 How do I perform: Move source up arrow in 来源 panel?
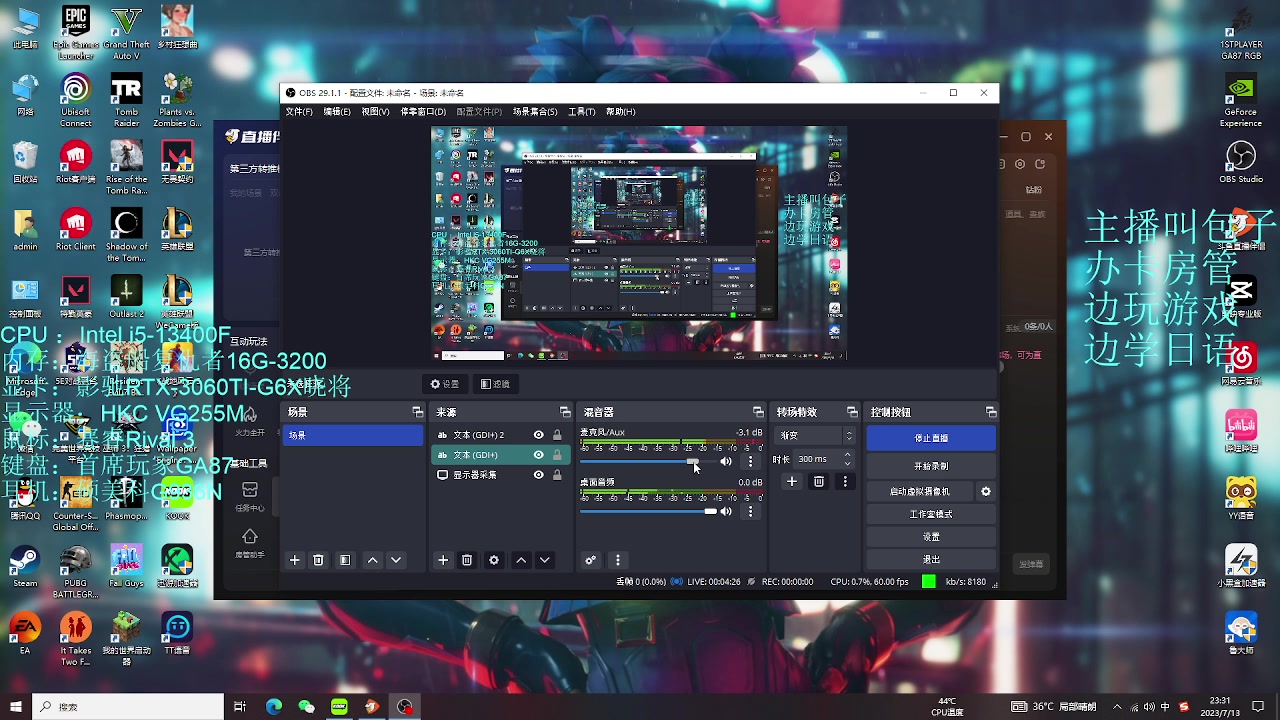point(521,560)
